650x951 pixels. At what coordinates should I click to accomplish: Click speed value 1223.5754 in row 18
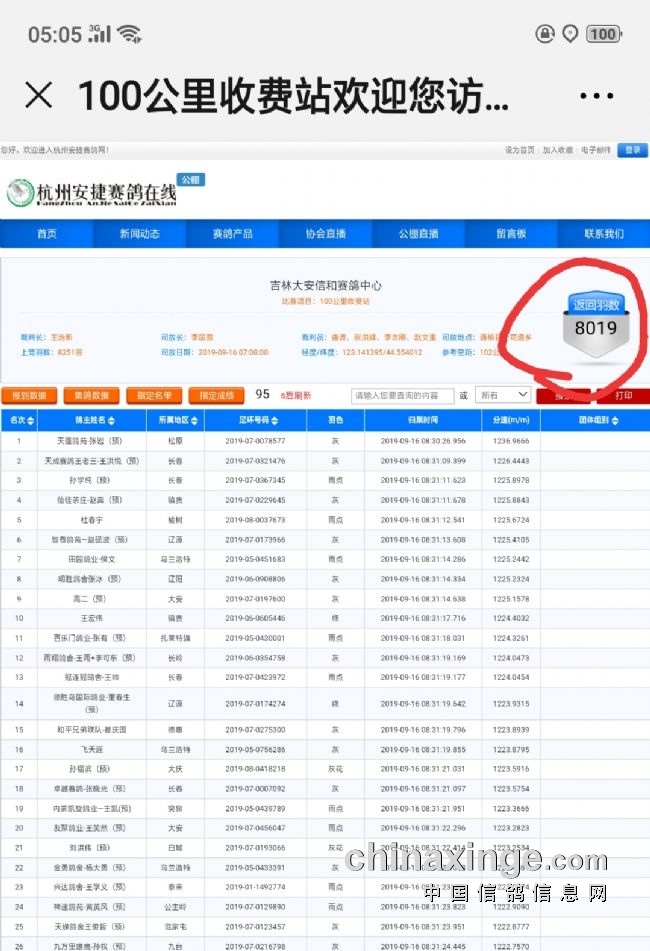point(511,788)
